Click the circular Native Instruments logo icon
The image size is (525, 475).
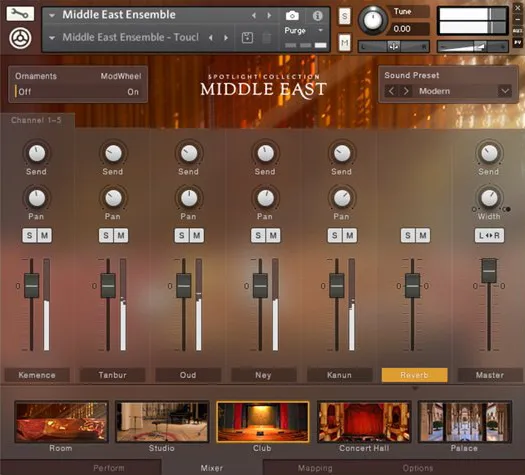point(20,38)
